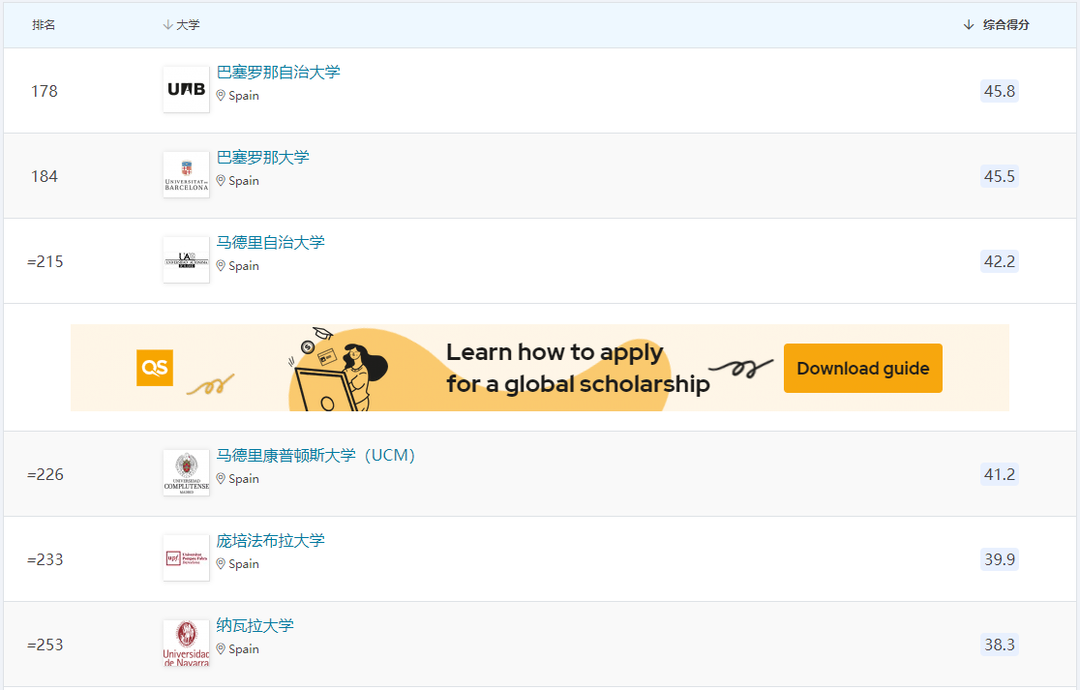Click the Download guide button
This screenshot has height=690, width=1080.
tap(863, 368)
